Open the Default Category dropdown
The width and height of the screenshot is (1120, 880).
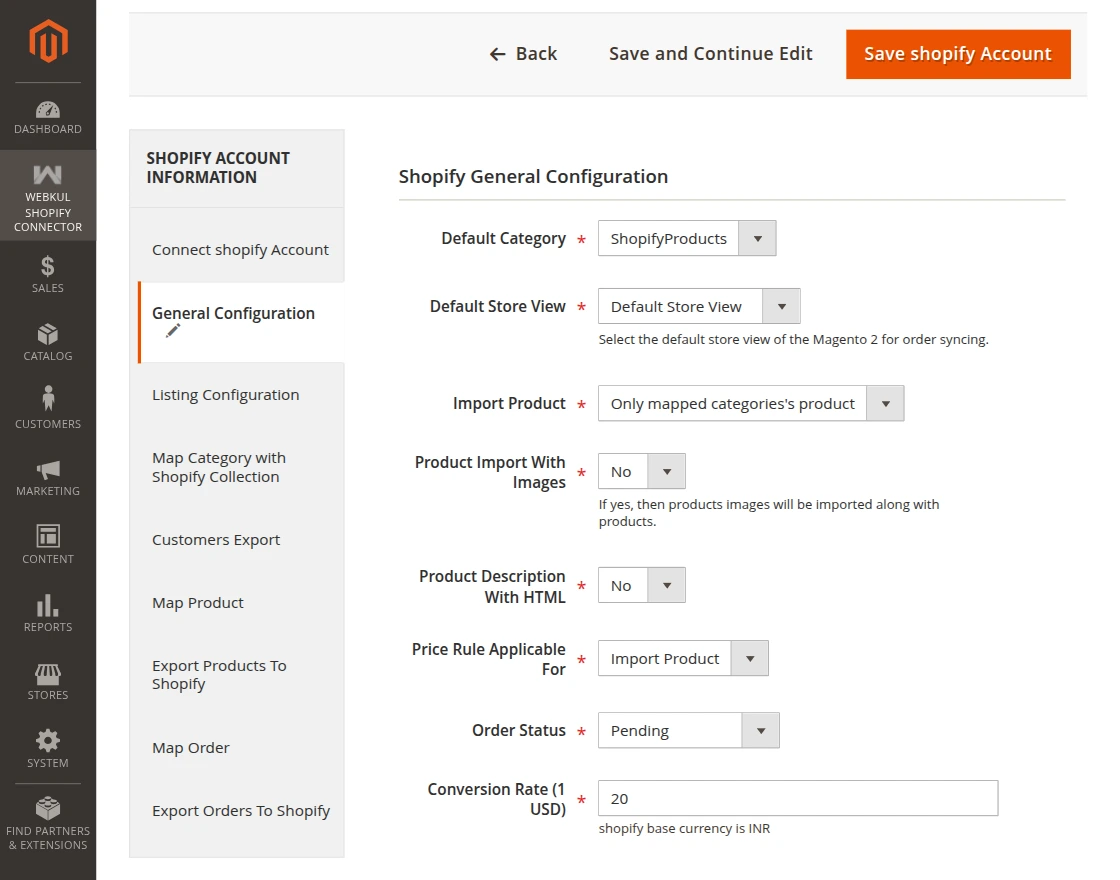coord(758,238)
